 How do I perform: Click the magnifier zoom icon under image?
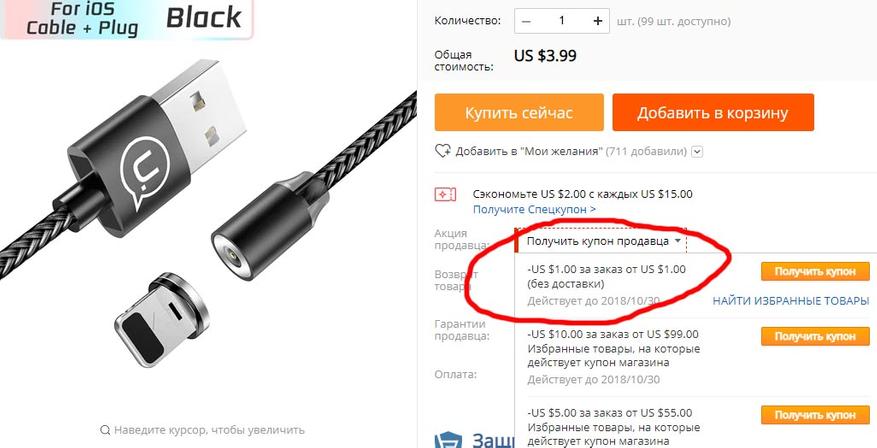(105, 430)
